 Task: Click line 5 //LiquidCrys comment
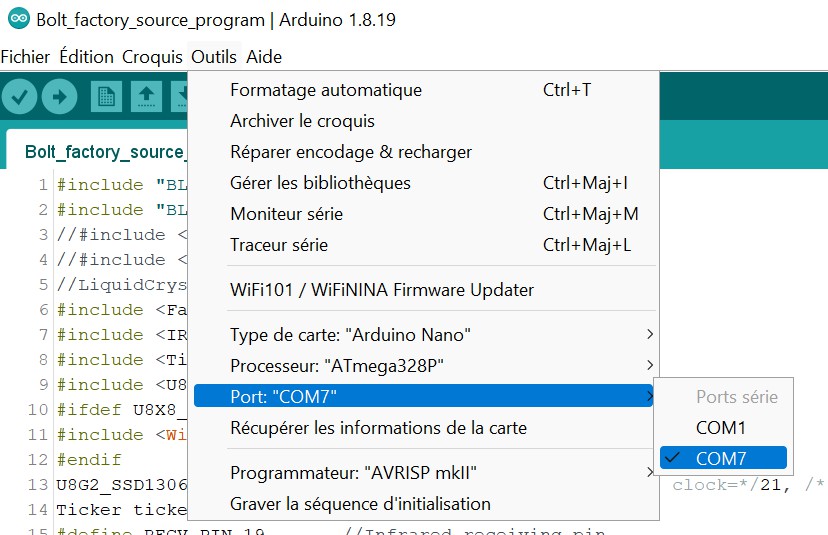[x=121, y=285]
